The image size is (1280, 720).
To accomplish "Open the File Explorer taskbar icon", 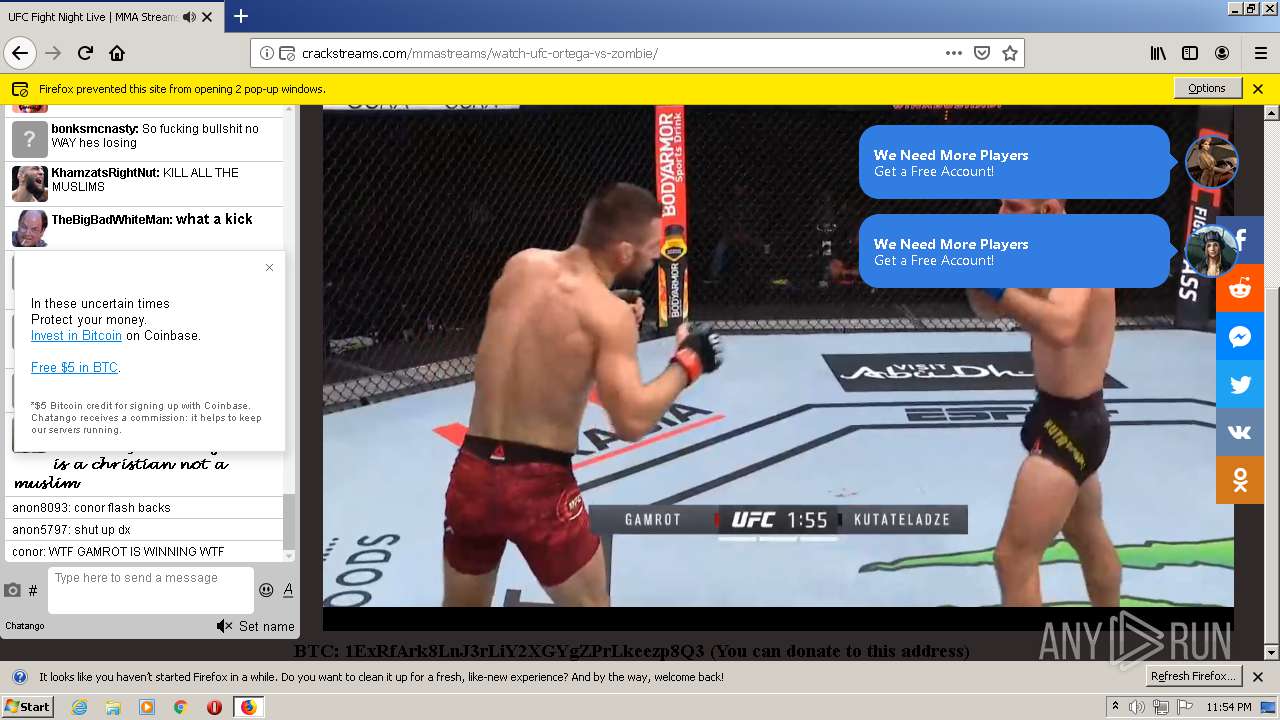I will [x=113, y=707].
